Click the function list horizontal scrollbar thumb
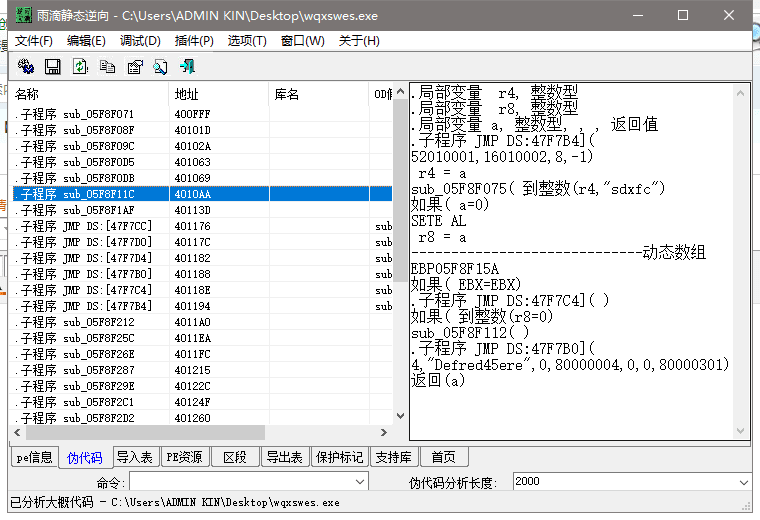Image resolution: width=760 pixels, height=520 pixels. point(145,432)
